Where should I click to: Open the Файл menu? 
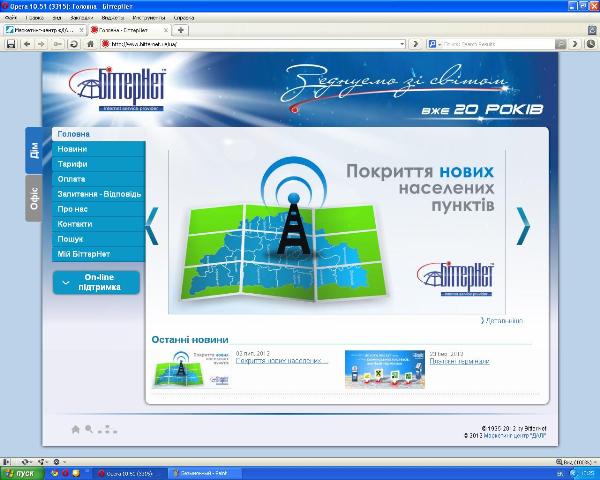pyautogui.click(x=11, y=18)
